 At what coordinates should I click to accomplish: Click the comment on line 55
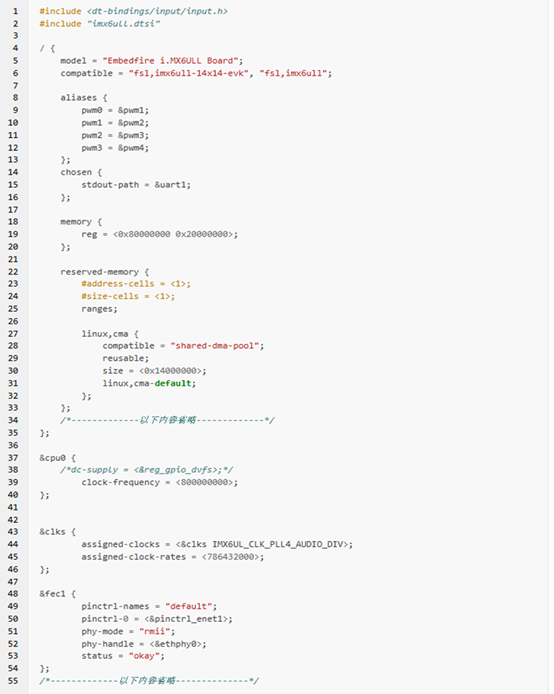[149, 680]
